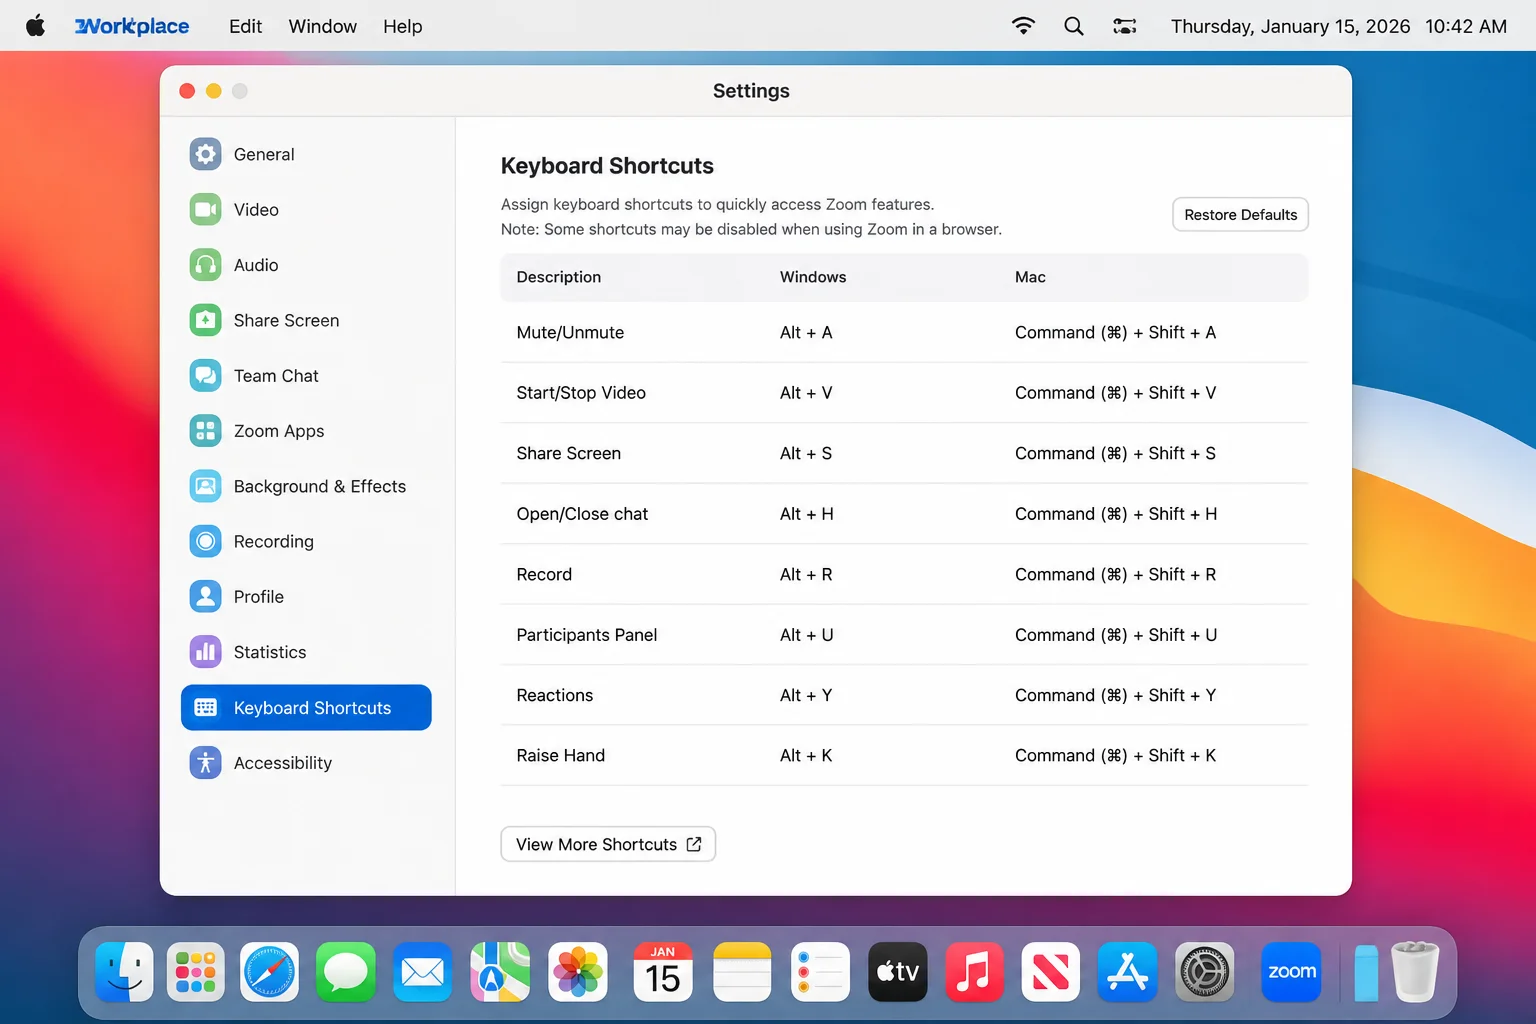The width and height of the screenshot is (1536, 1024).
Task: Click the Keyboard Shortcuts keyboard icon
Action: click(205, 707)
